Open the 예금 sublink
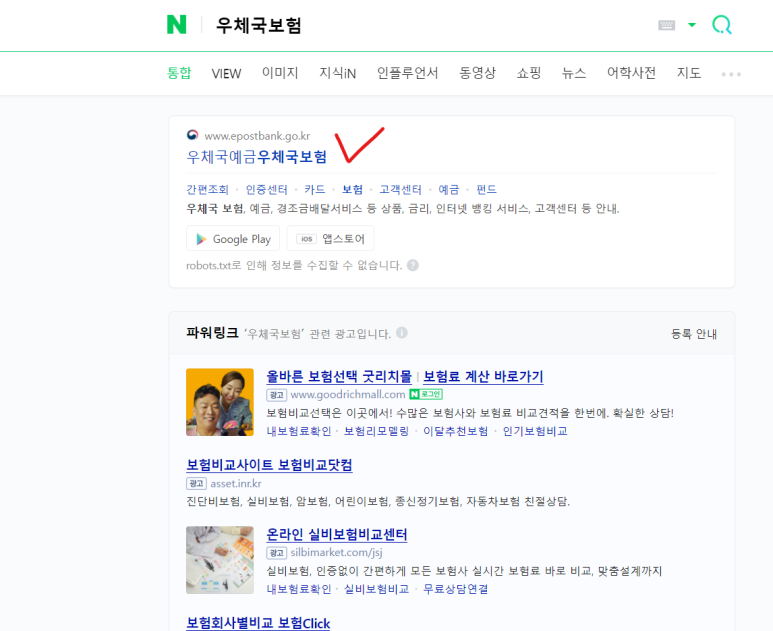773x631 pixels. pos(449,189)
